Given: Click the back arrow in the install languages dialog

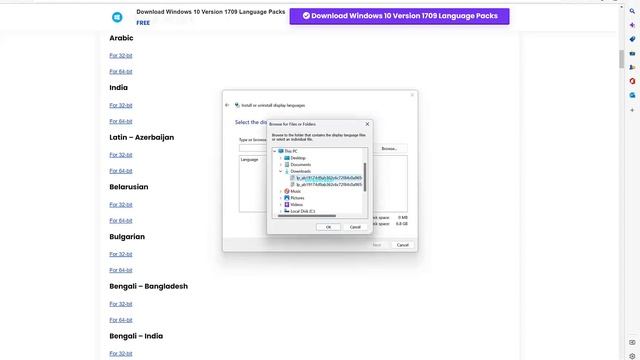Looking at the screenshot, I should tap(227, 105).
